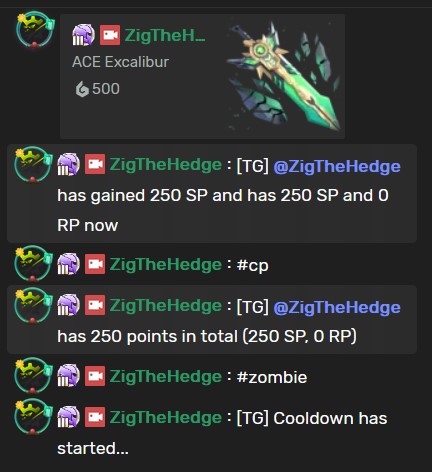The width and height of the screenshot is (432, 472).
Task: Click the ZigTheHedge username on the #cp message
Action: pyautogui.click(x=166, y=265)
